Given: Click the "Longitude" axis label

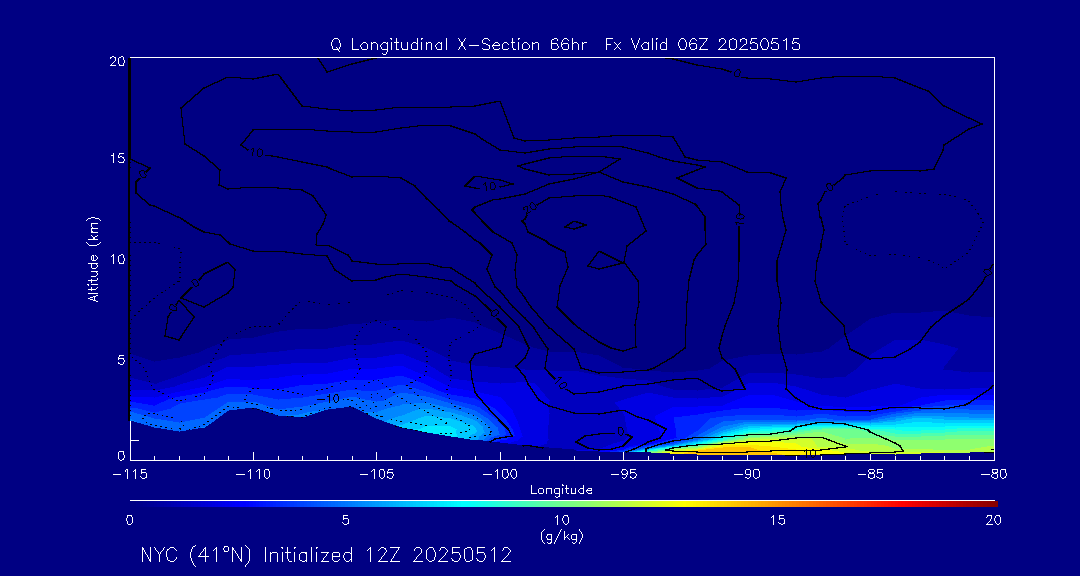Looking at the screenshot, I should click(x=561, y=491).
